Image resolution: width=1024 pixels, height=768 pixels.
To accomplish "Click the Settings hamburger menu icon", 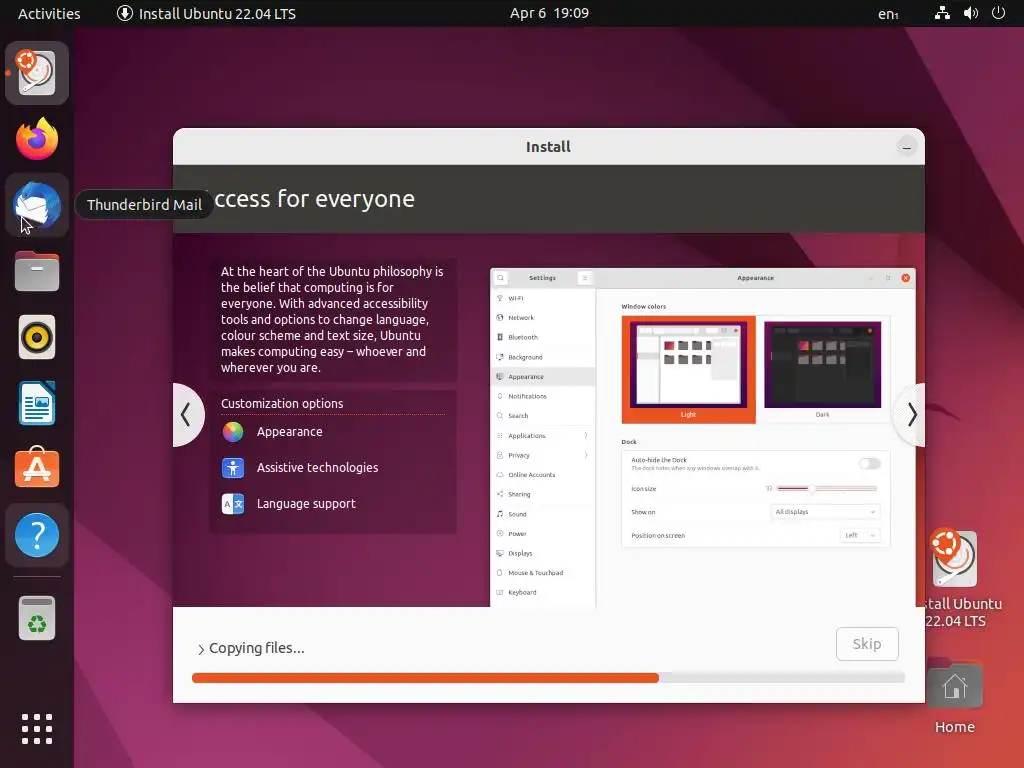I will [x=584, y=278].
